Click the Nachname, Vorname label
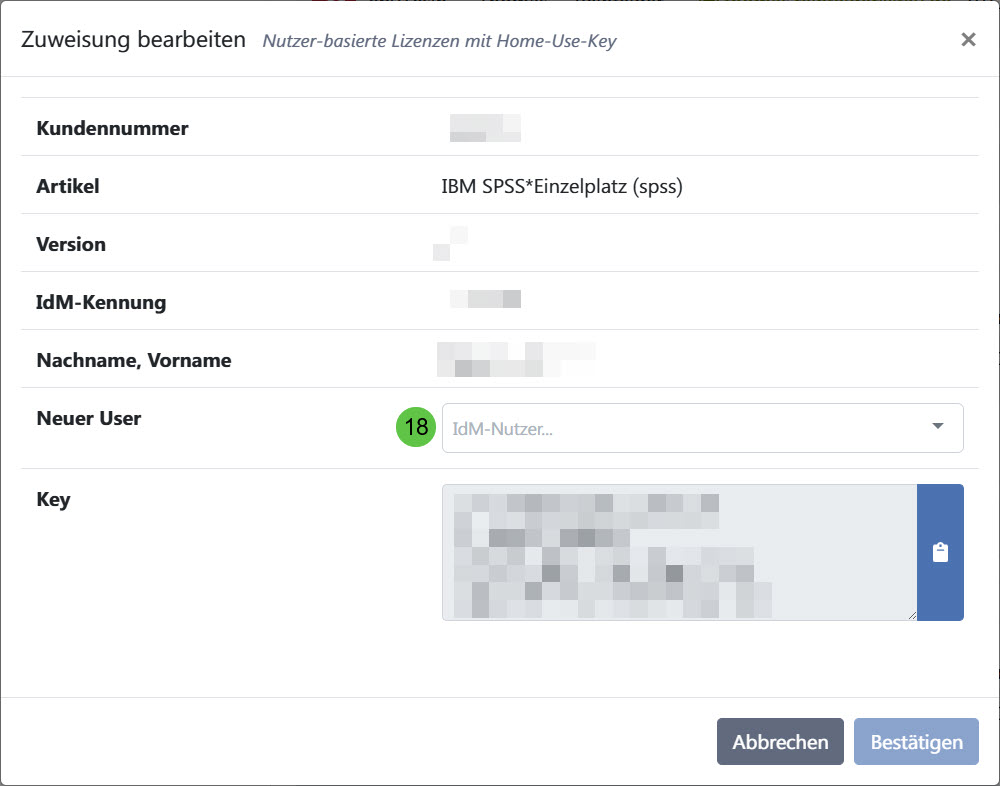1000x786 pixels. [x=134, y=360]
